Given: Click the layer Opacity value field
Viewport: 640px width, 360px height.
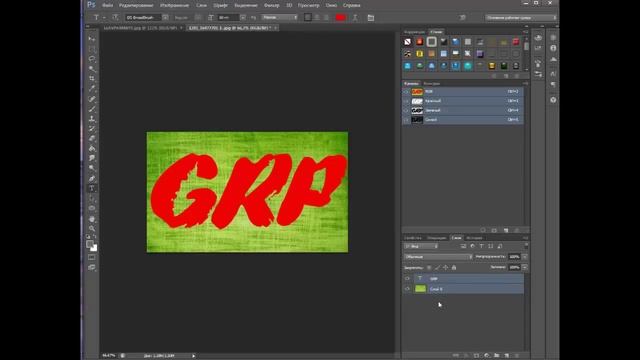Looking at the screenshot, I should (514, 257).
